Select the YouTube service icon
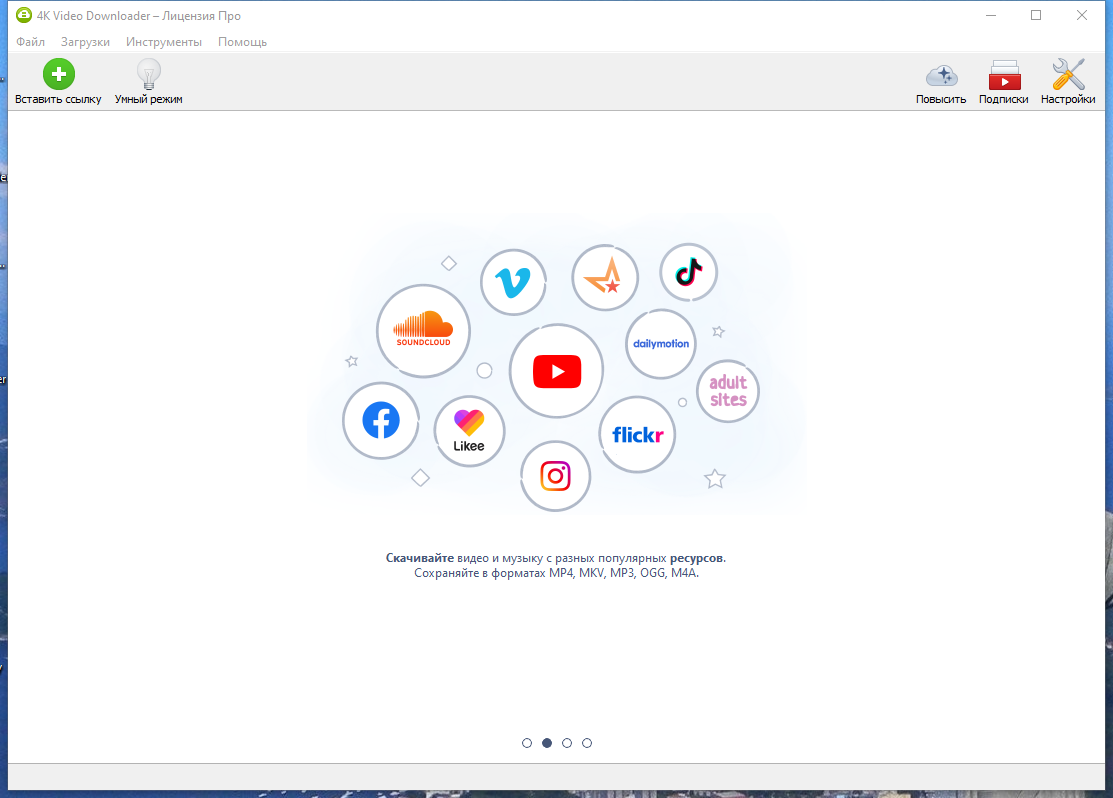This screenshot has width=1113, height=798. [x=556, y=369]
